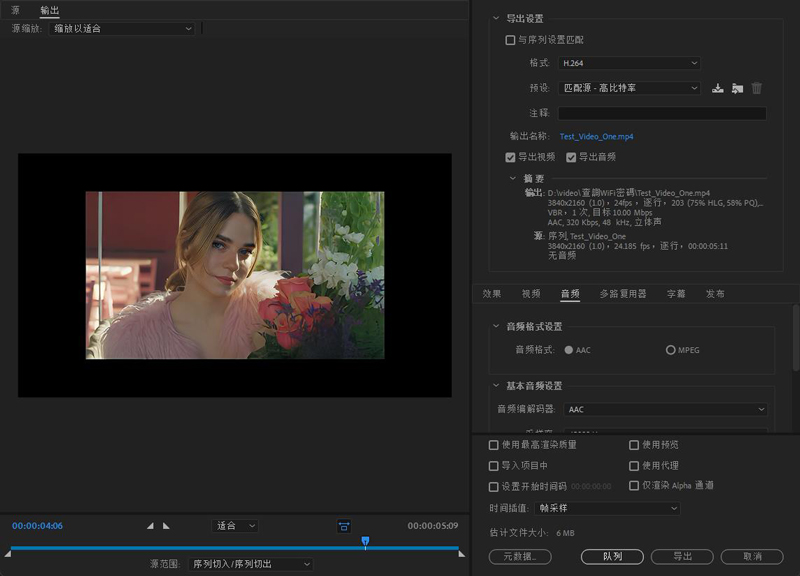Screen dimensions: 800x576
Task: Enable 使用最高渲染质量 checkbox
Action: [493, 445]
